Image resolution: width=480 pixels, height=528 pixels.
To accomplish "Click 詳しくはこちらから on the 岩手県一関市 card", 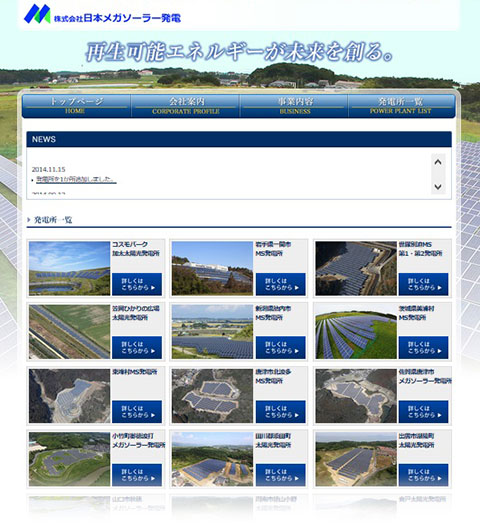I will point(281,284).
